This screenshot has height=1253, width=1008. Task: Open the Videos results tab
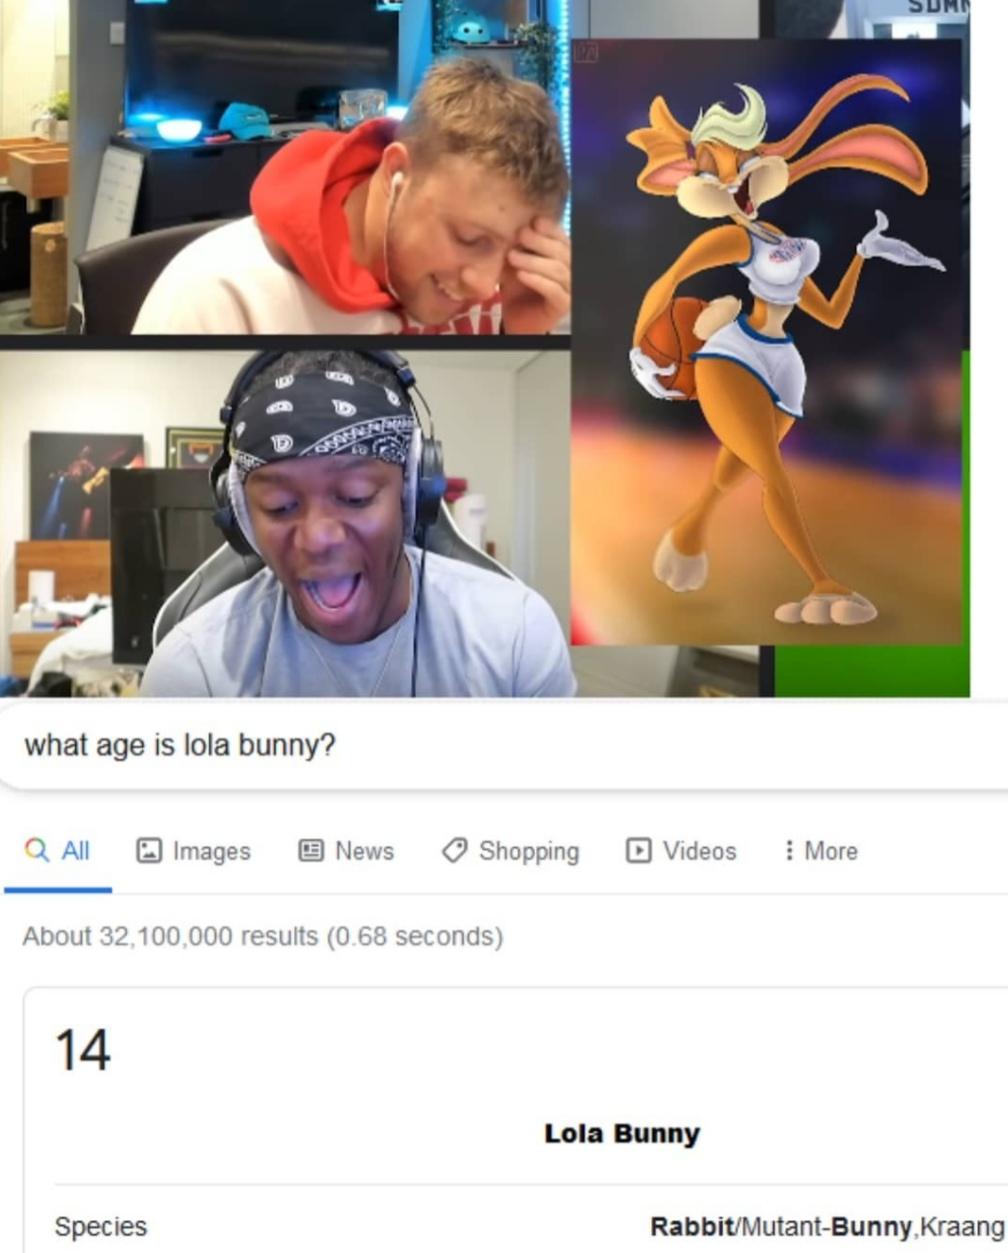[x=681, y=850]
